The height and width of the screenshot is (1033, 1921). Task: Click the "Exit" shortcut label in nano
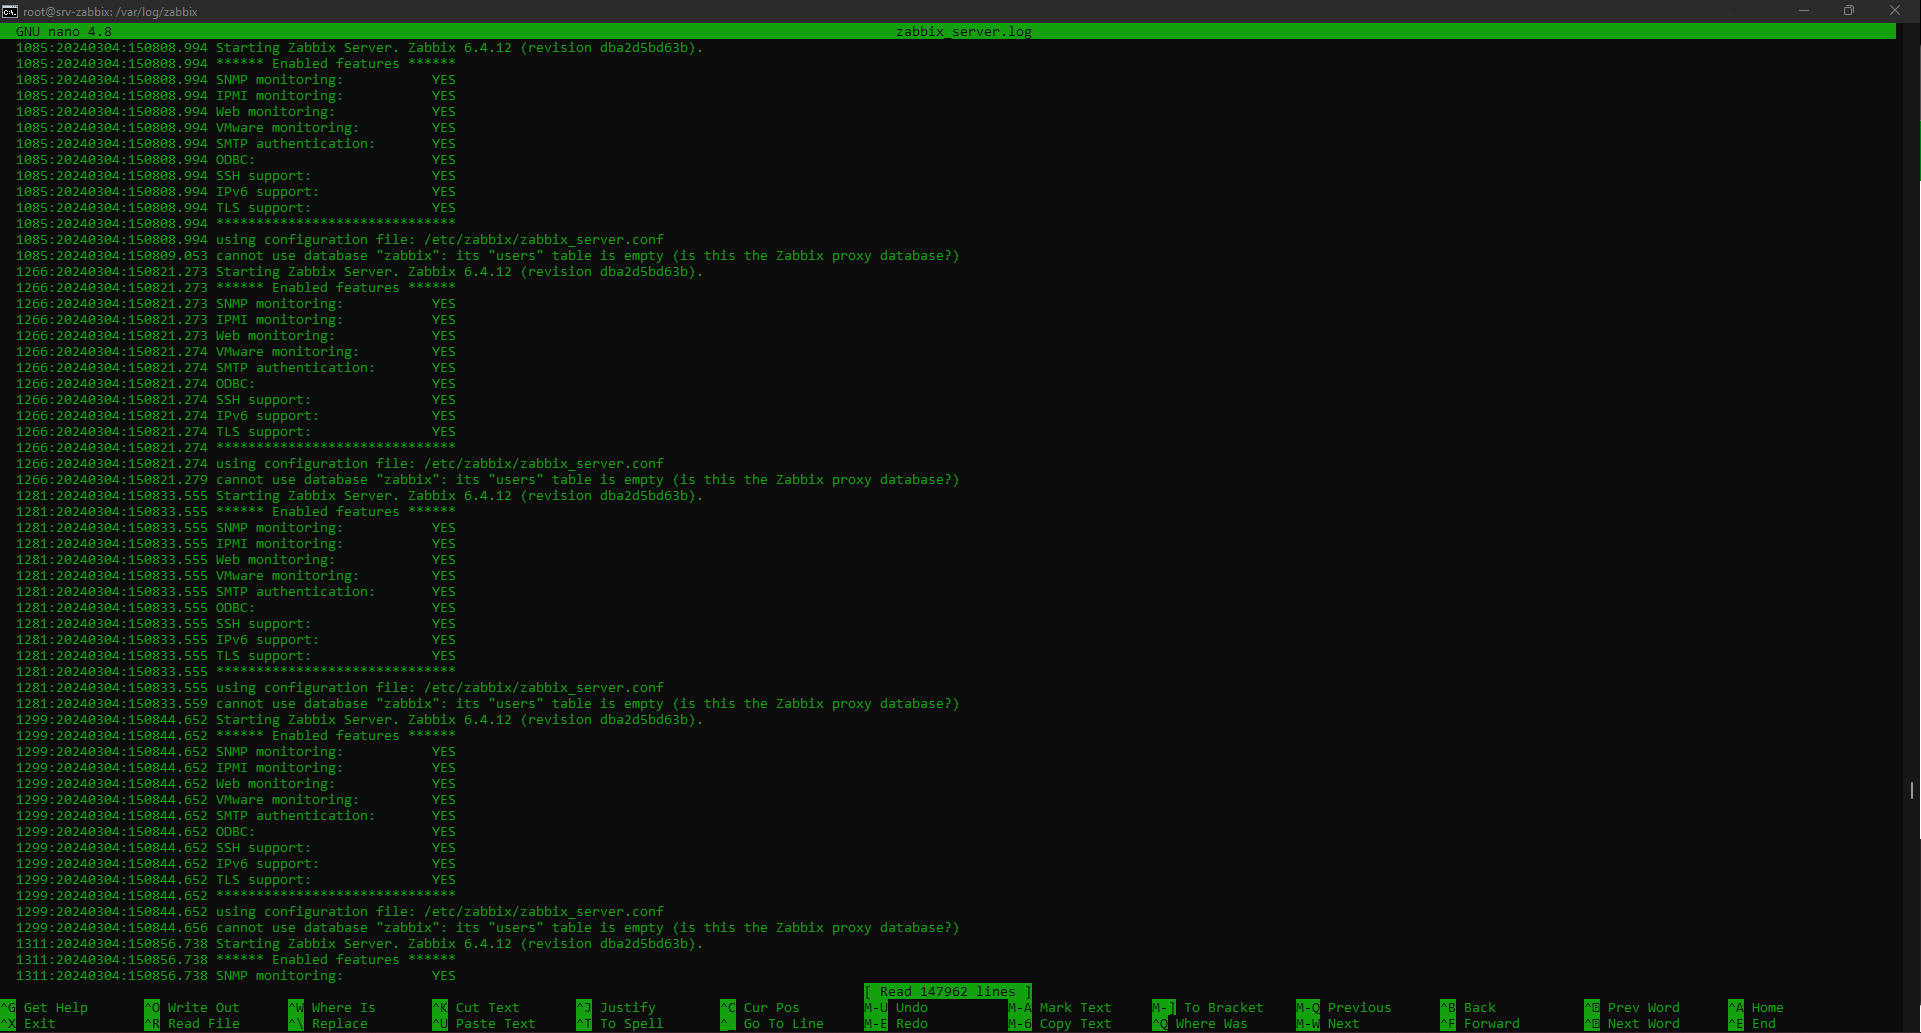point(40,1024)
